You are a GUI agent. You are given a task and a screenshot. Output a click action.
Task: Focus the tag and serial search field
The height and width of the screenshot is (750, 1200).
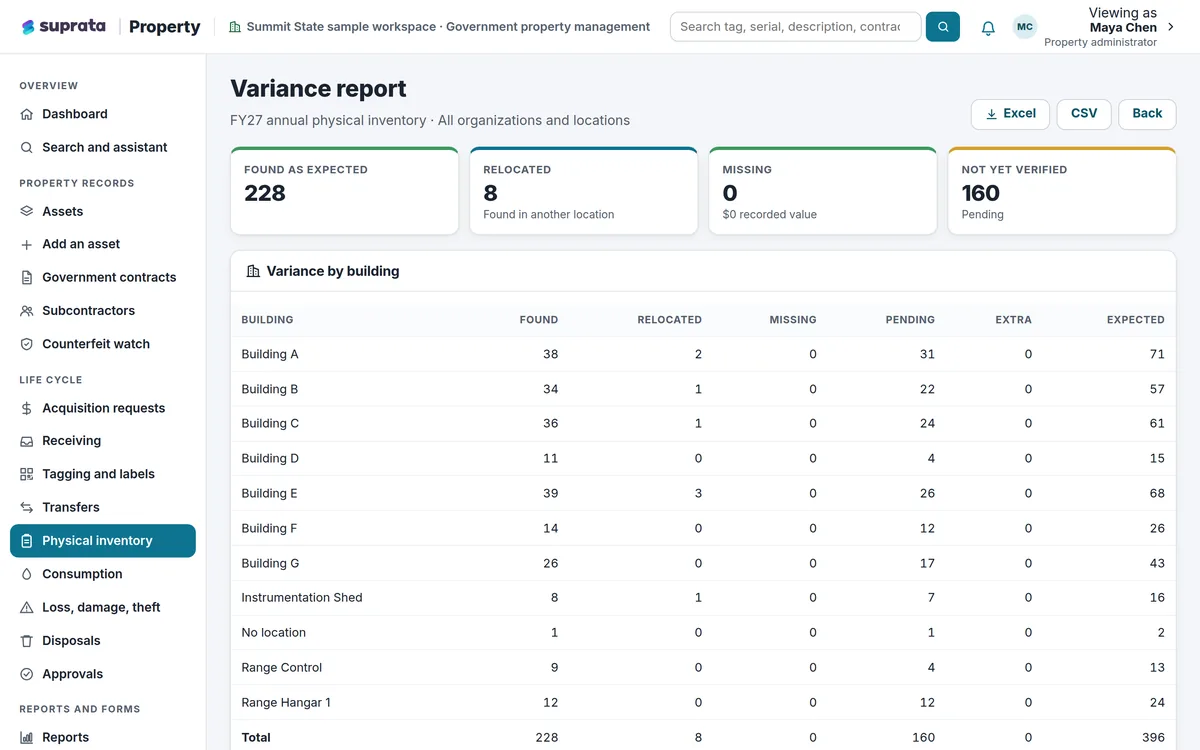point(795,27)
